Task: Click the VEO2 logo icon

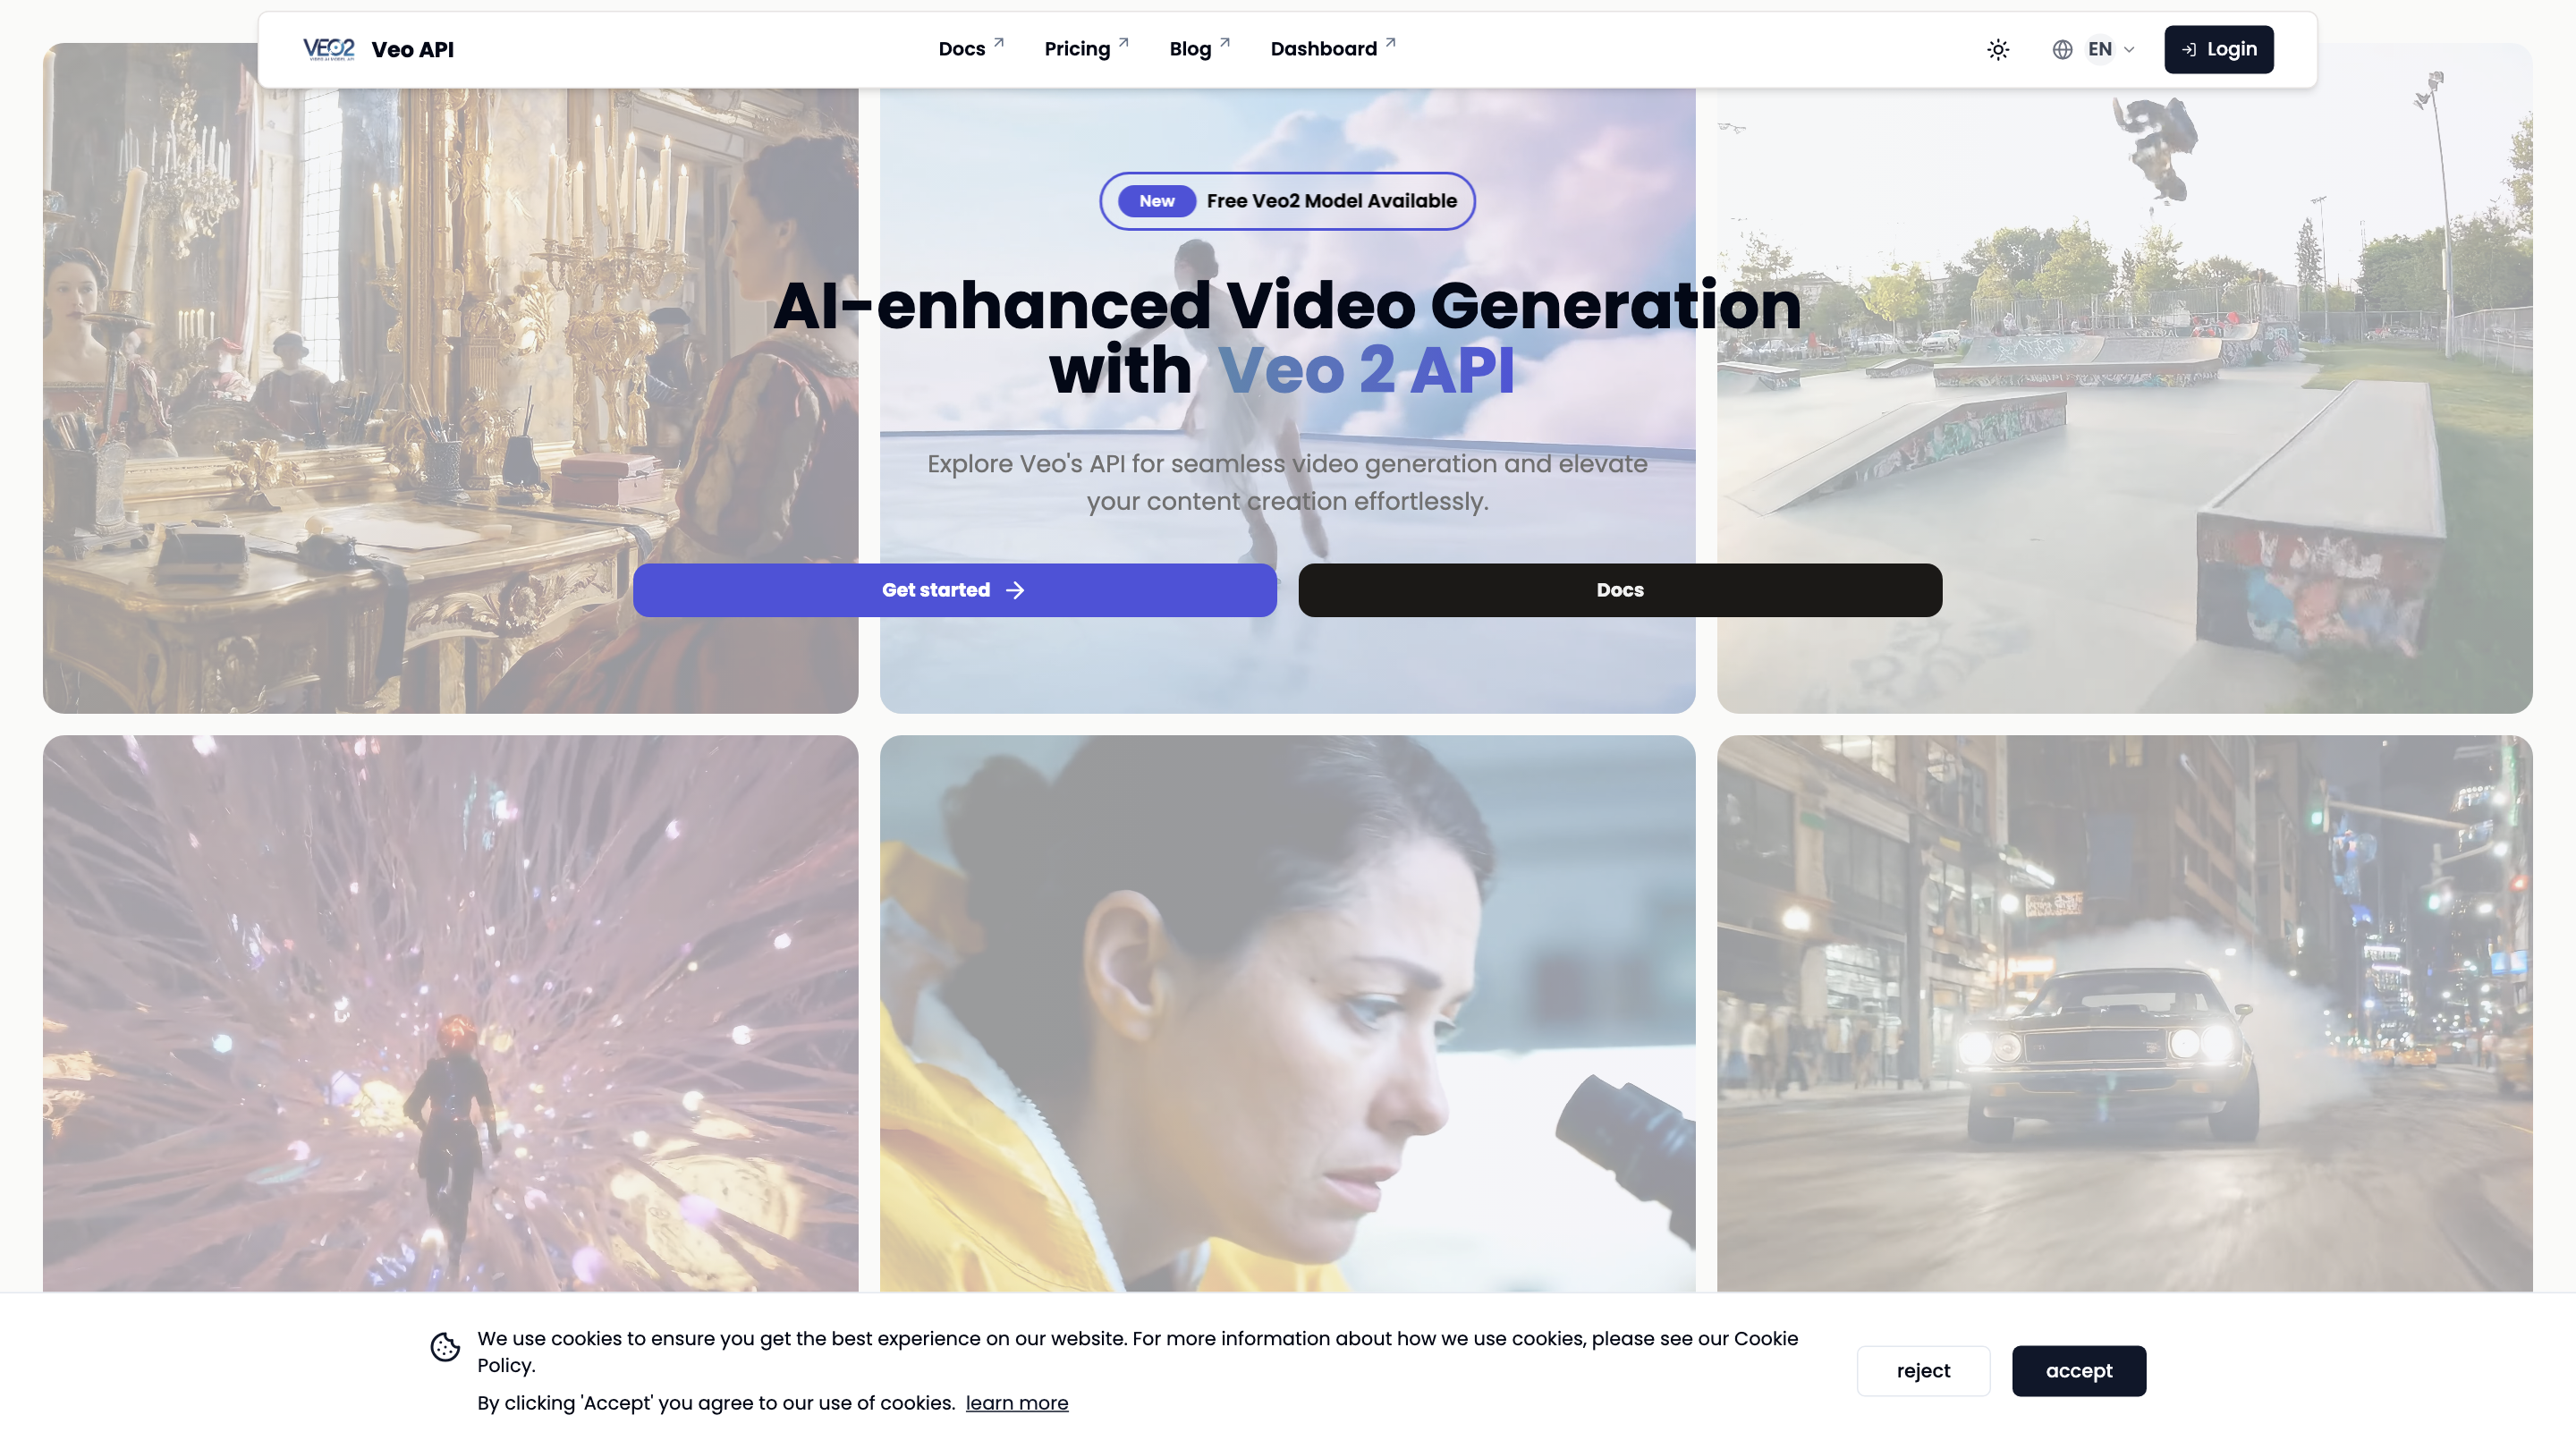Action: pos(328,49)
